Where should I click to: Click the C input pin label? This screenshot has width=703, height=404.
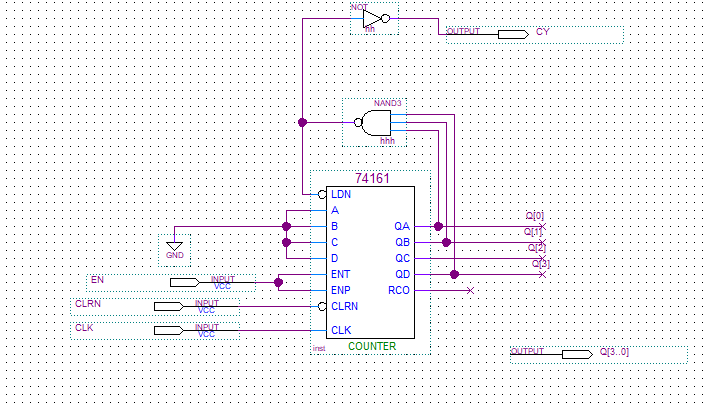point(334,243)
